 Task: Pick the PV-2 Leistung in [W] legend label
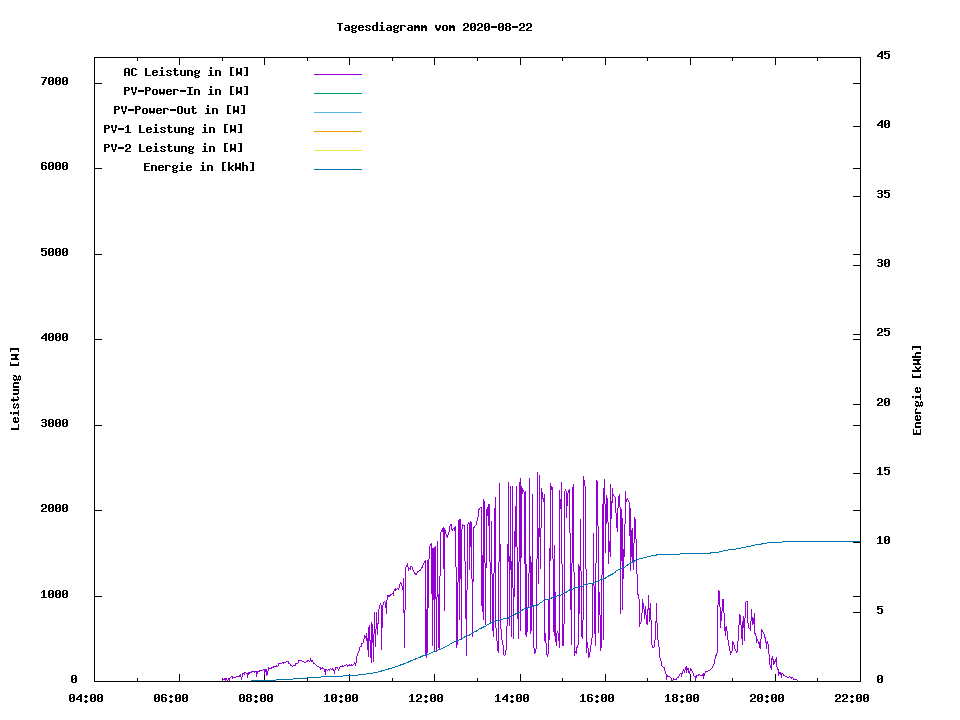173,148
